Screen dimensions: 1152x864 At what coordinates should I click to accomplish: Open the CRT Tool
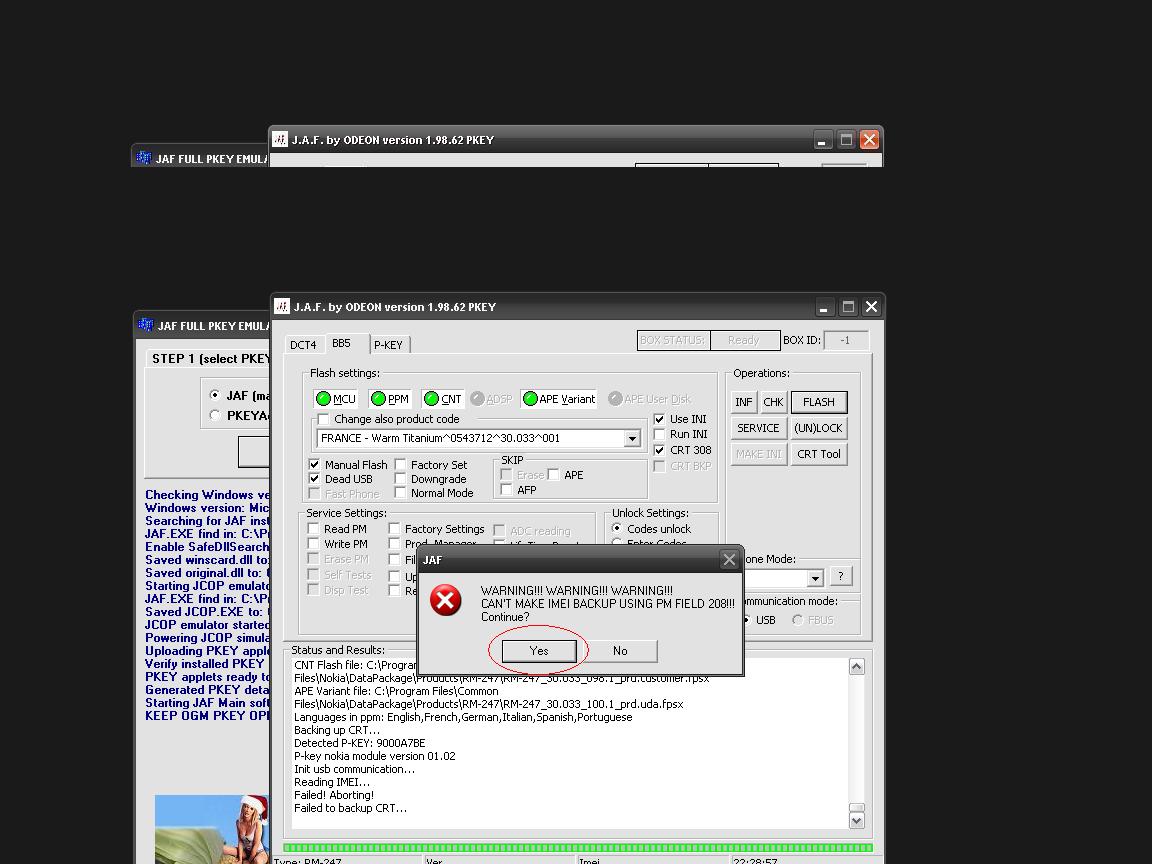click(818, 454)
